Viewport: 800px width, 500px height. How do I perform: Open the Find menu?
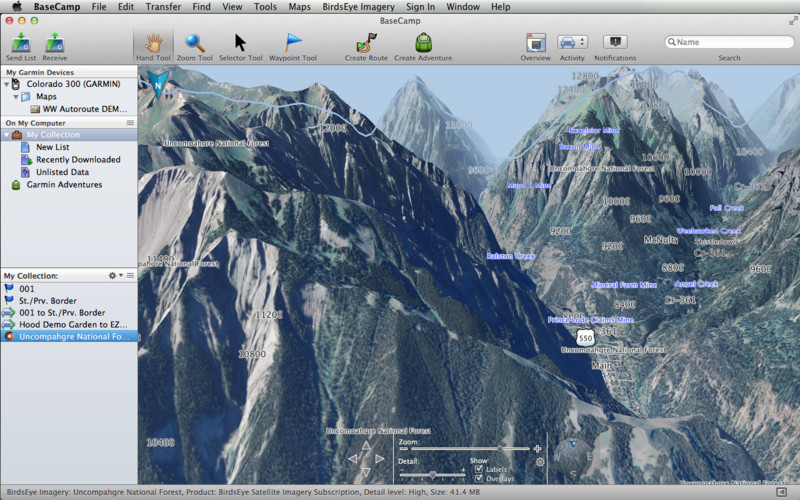click(x=202, y=7)
